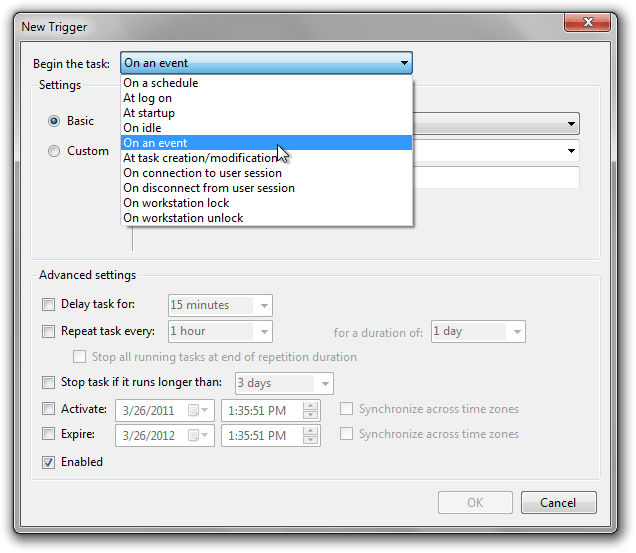The height and width of the screenshot is (553, 636).
Task: Select the Basic radio button
Action: click(54, 121)
